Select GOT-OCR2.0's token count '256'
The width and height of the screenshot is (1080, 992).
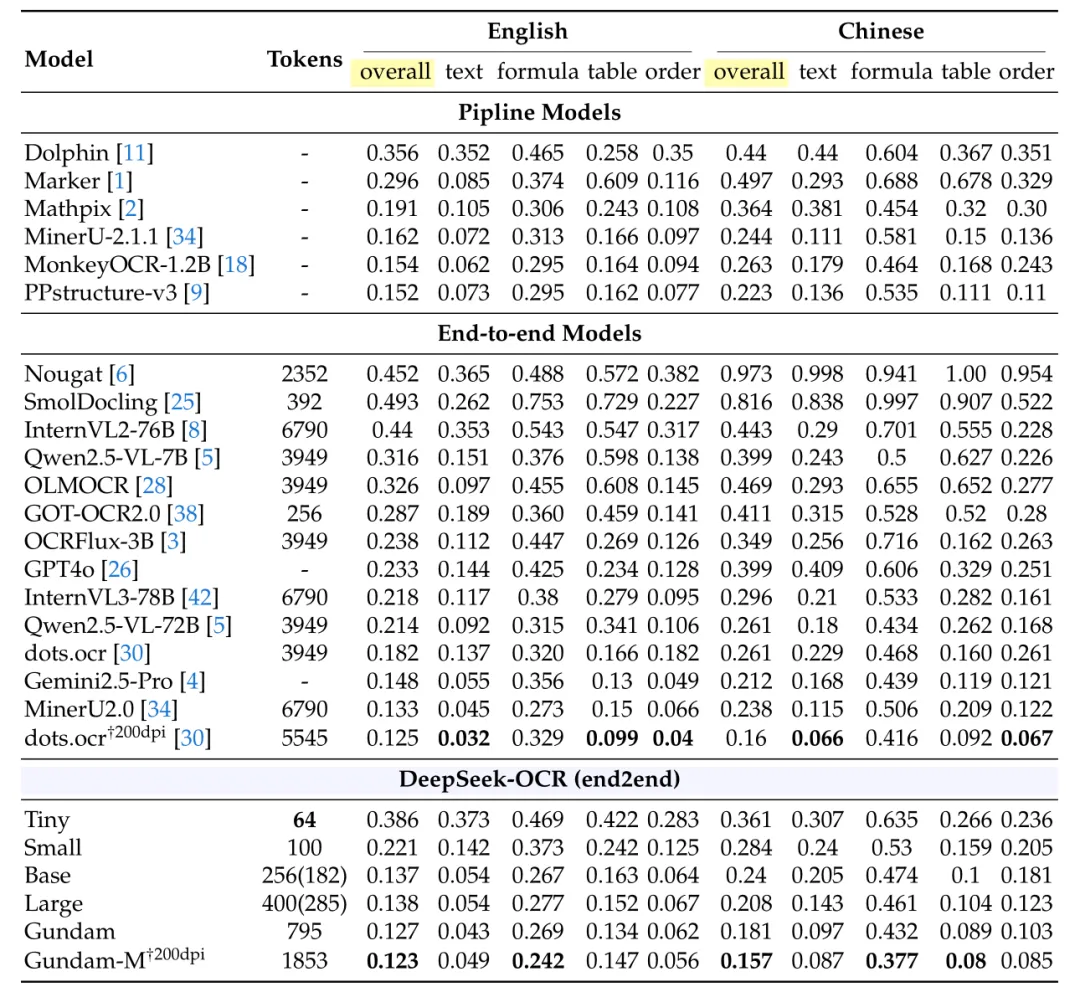click(304, 513)
